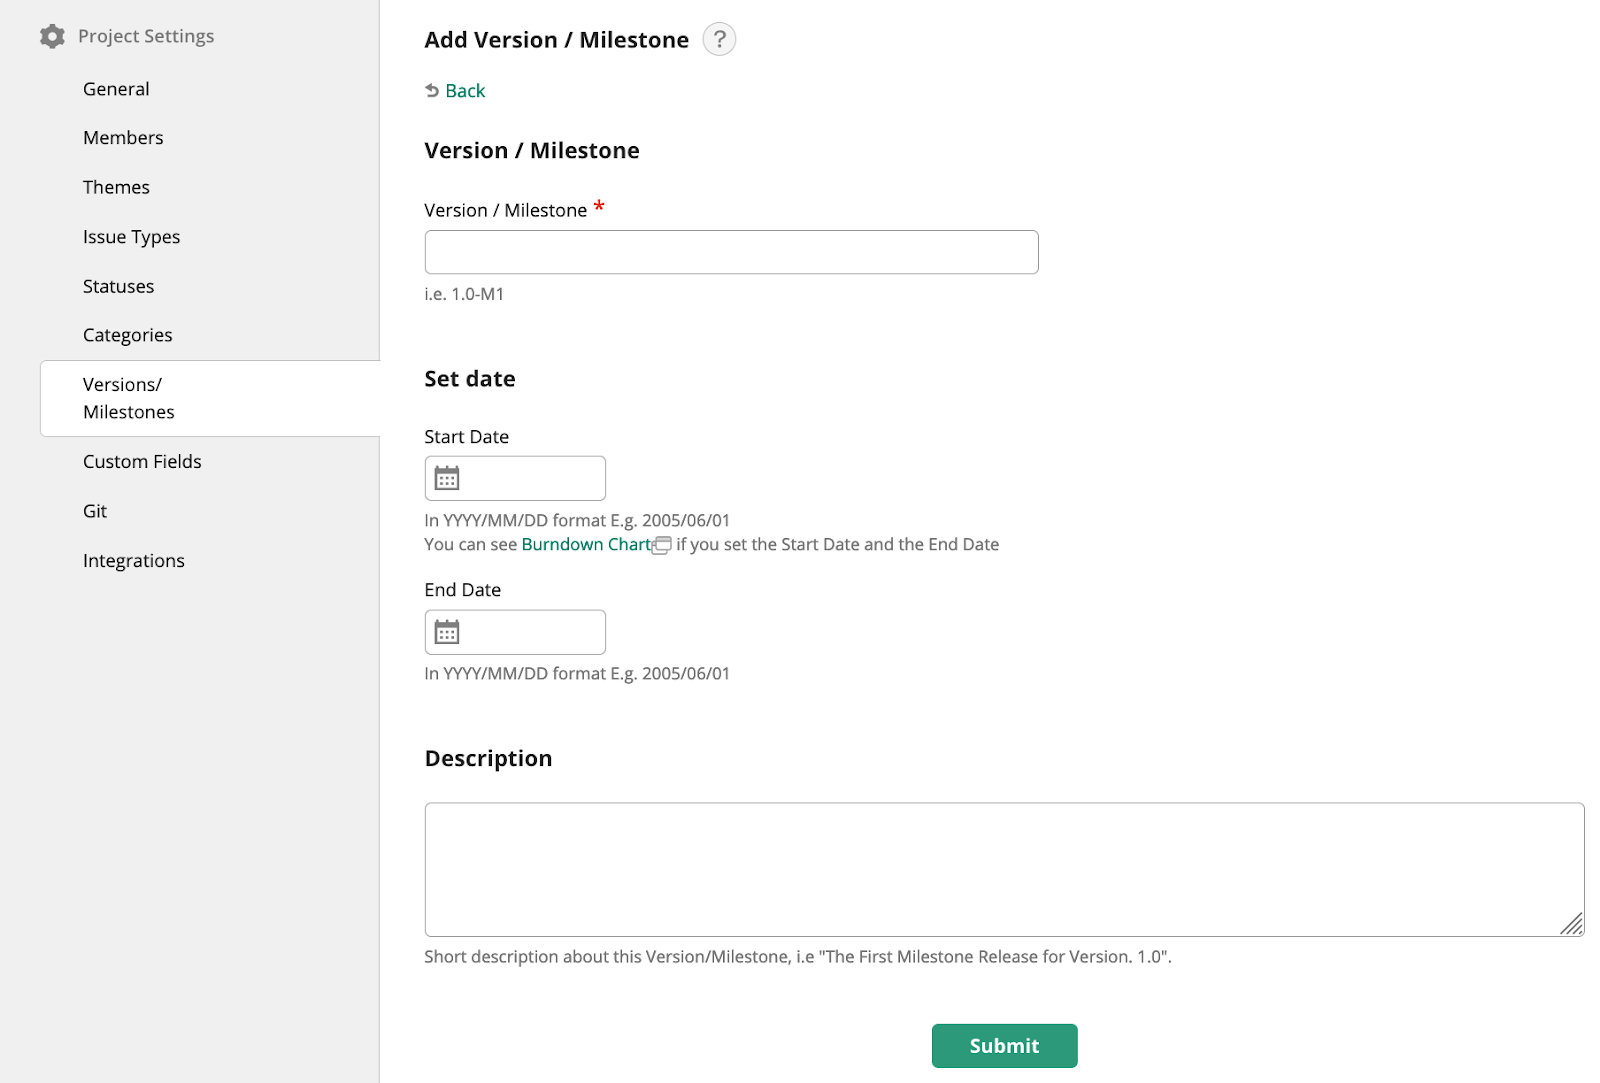Open the Start Date calendar icon
1600x1083 pixels.
(x=447, y=478)
